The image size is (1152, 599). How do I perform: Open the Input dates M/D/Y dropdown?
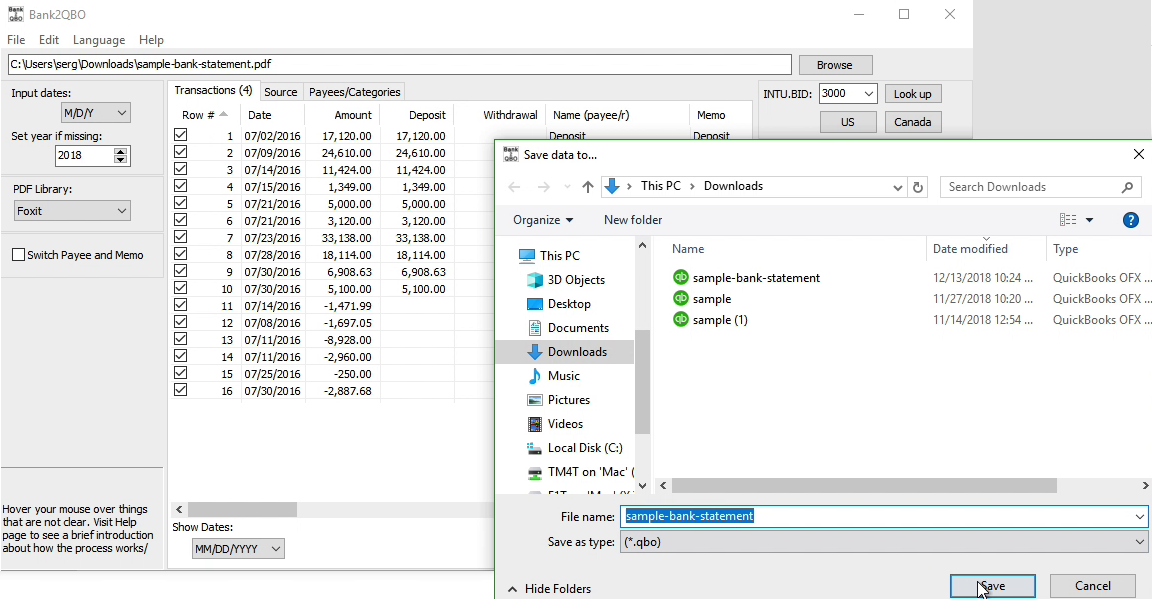(96, 113)
